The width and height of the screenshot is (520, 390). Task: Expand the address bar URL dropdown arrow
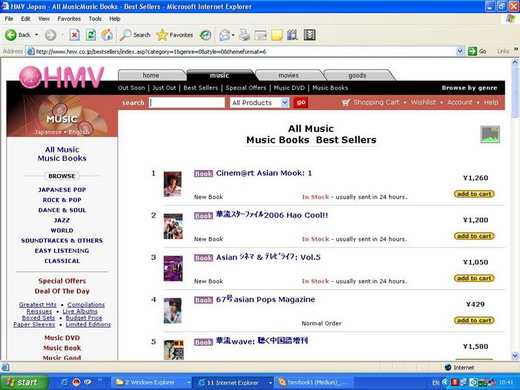point(460,51)
